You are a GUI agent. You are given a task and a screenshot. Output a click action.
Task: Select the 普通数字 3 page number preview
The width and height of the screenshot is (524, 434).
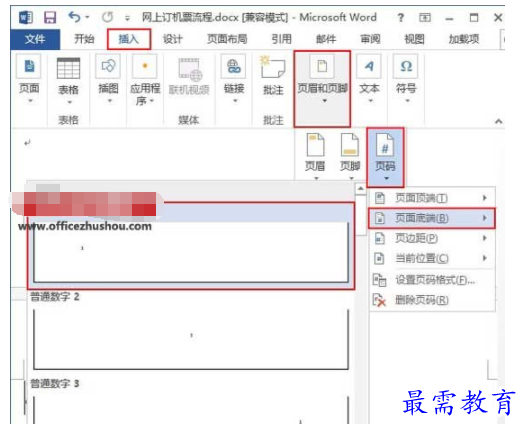click(191, 409)
